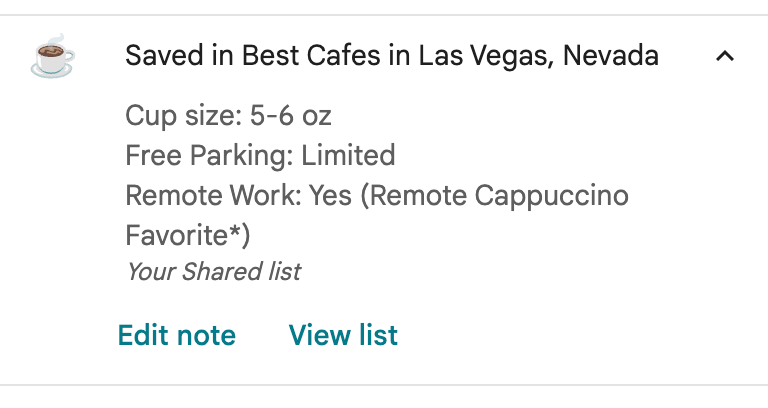Click the 'Saved in' words in the heading
The image size is (768, 408).
179,55
